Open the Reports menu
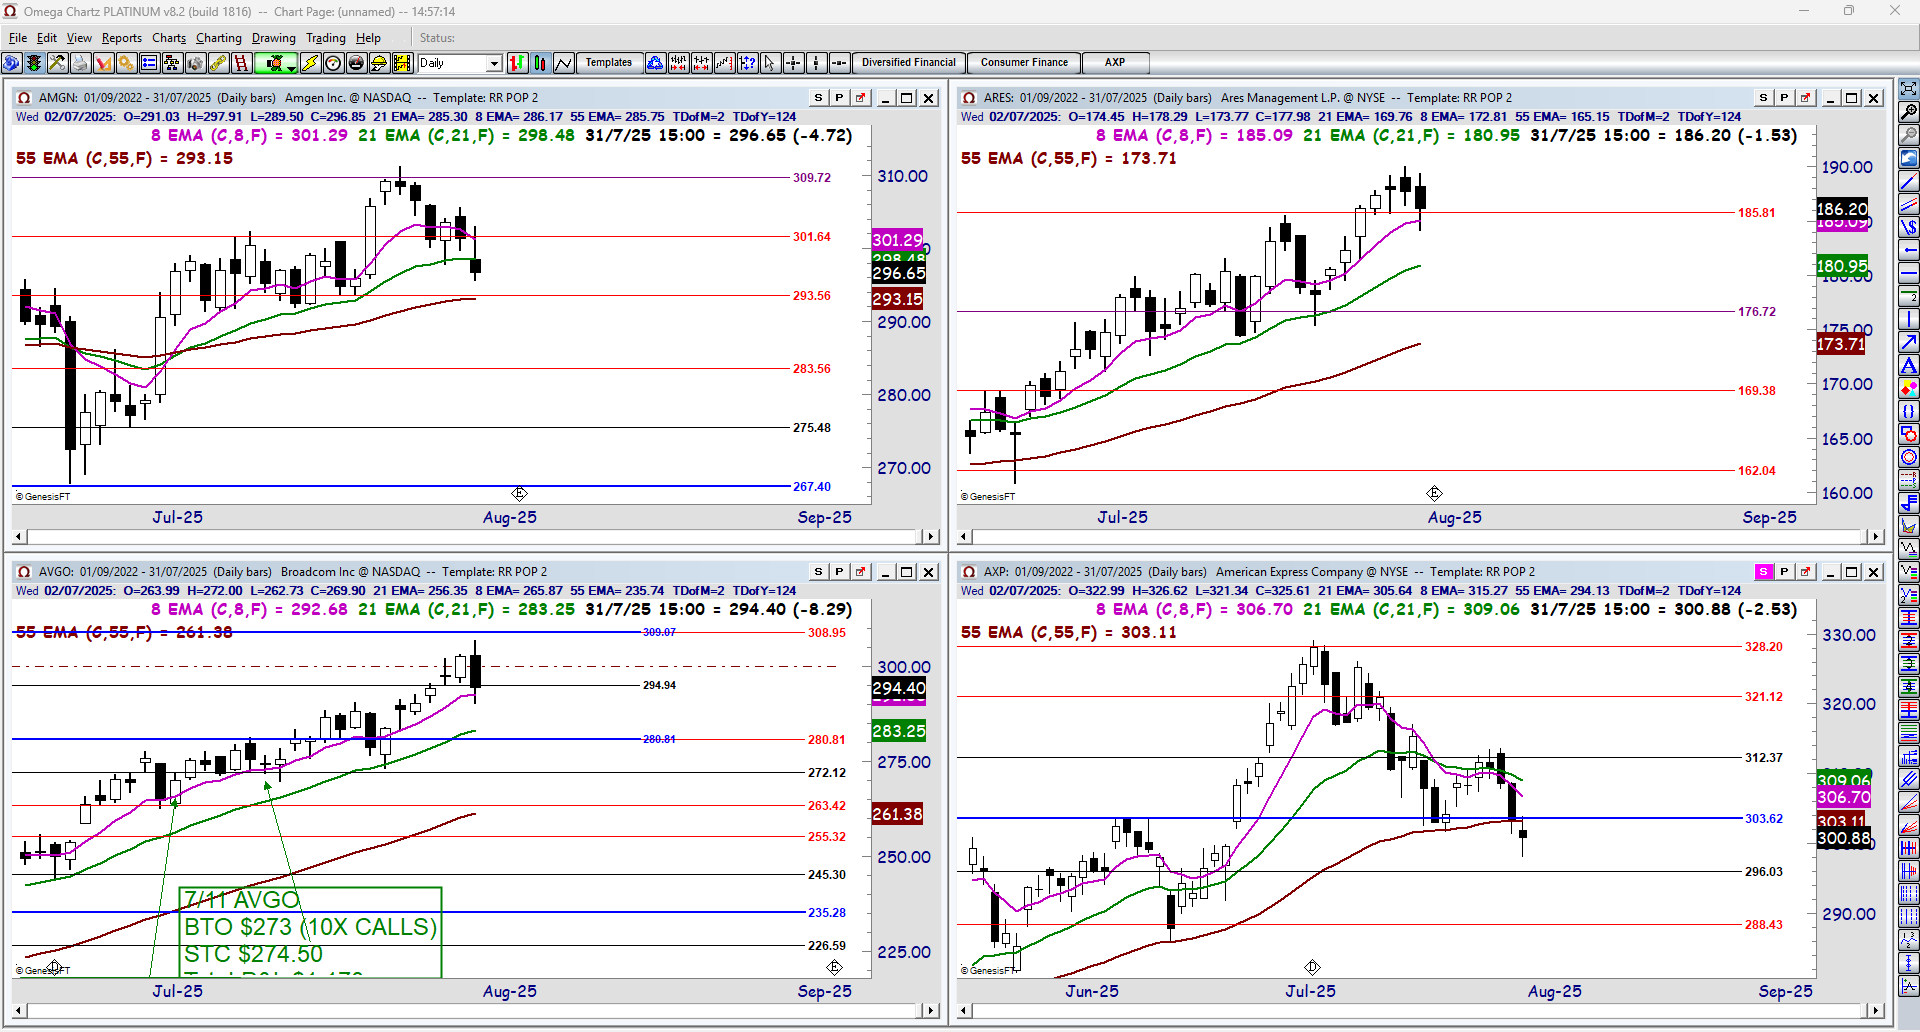The image size is (1920, 1032). tap(122, 38)
